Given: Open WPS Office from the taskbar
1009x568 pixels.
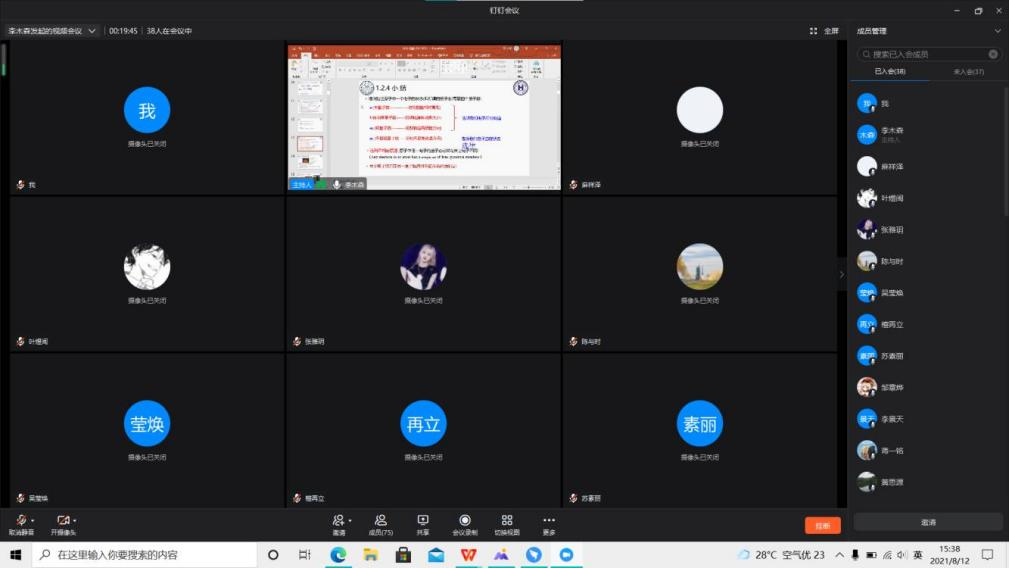Looking at the screenshot, I should pyautogui.click(x=468, y=554).
